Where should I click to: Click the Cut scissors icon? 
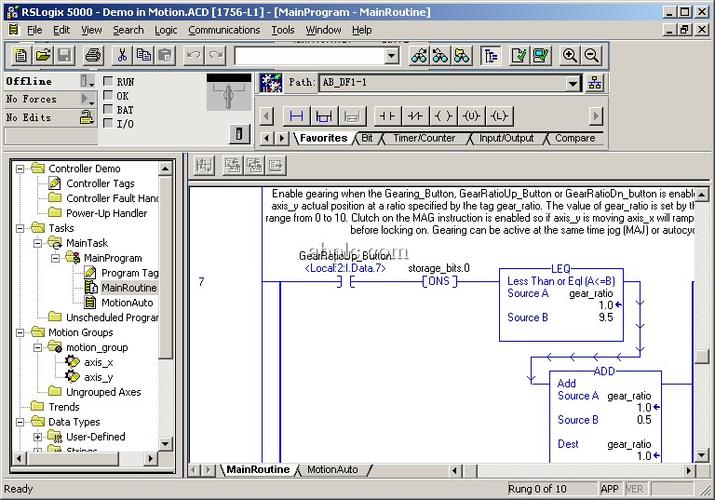(122, 56)
